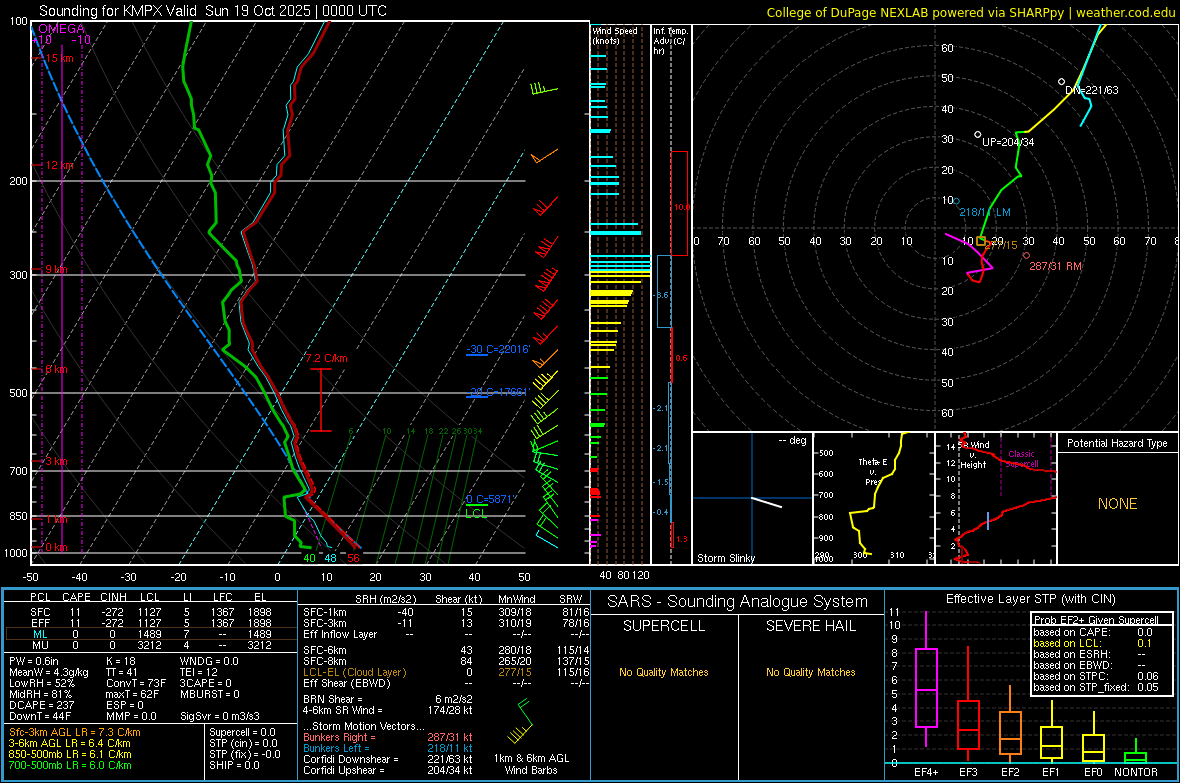The width and height of the screenshot is (1180, 783).
Task: Click the 'Wind Speed (knots)' panel header
Action: (x=615, y=35)
